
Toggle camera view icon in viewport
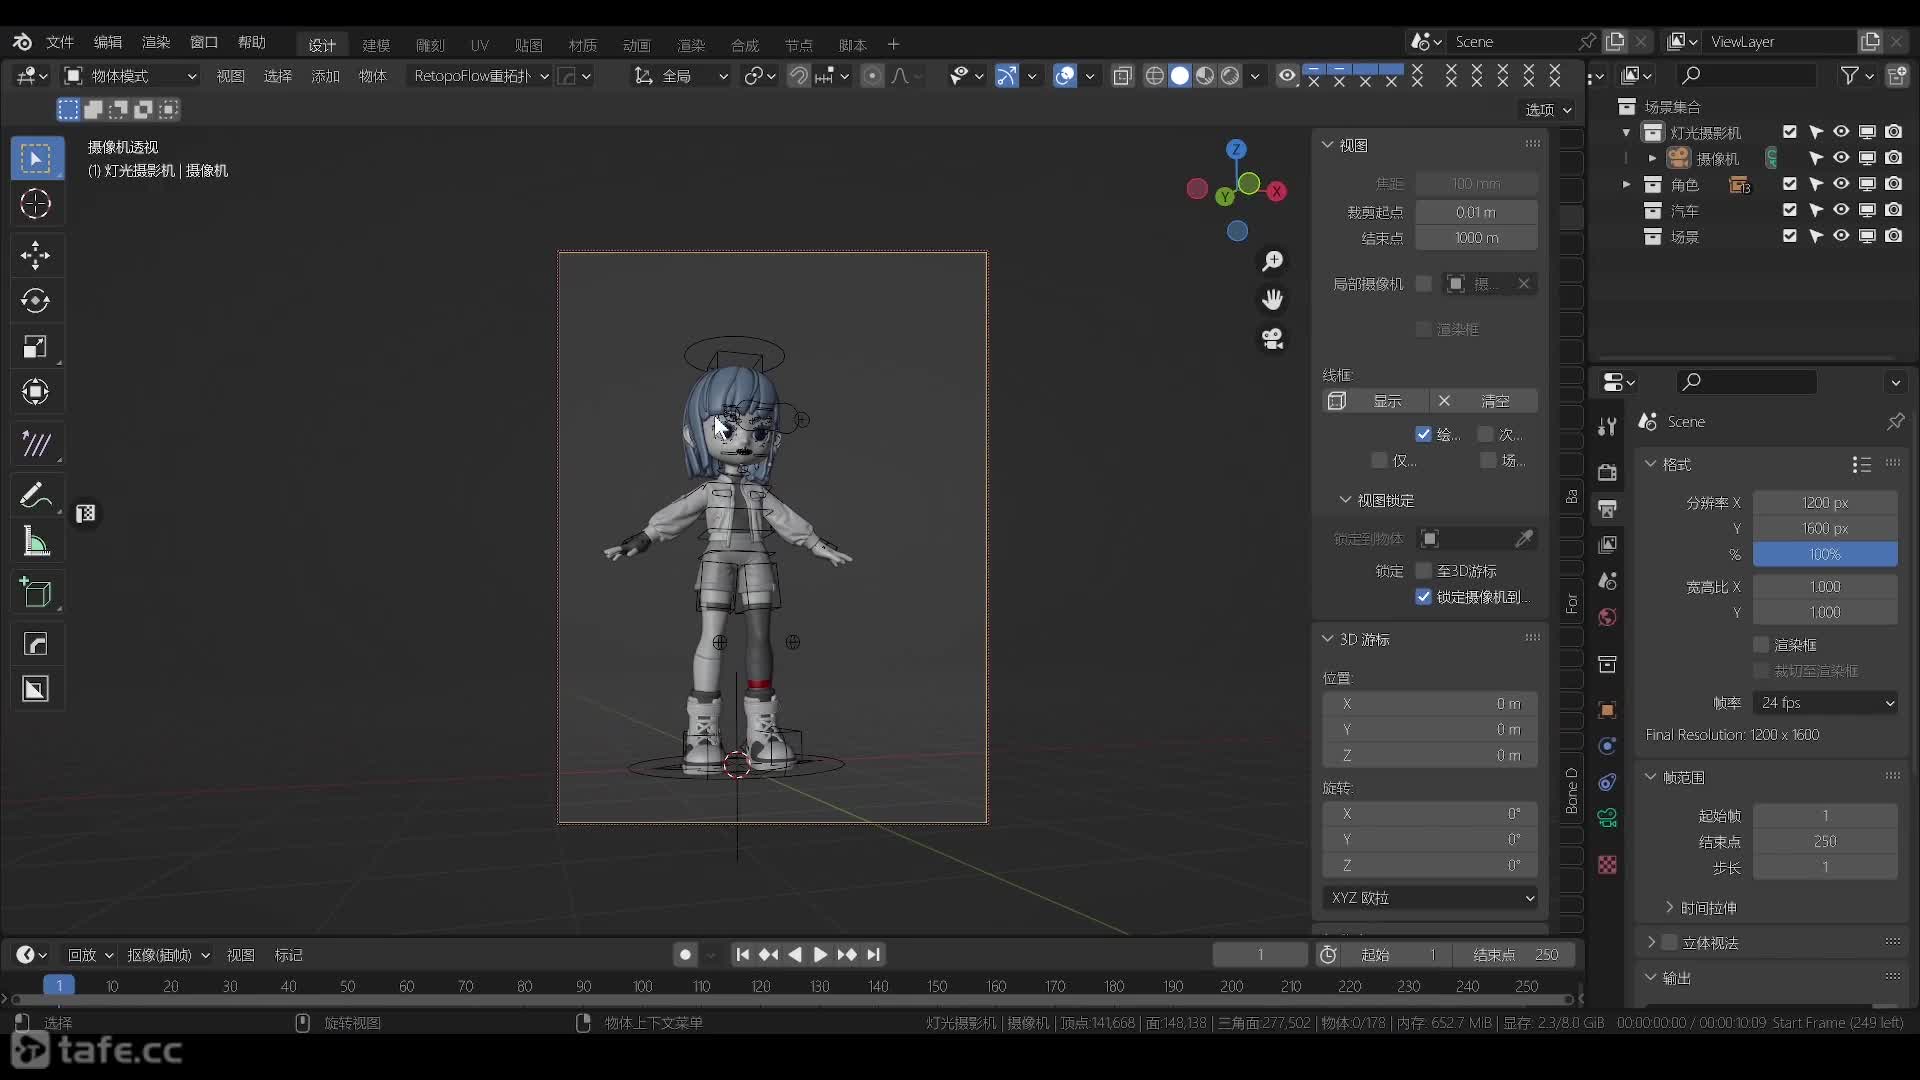click(1273, 339)
